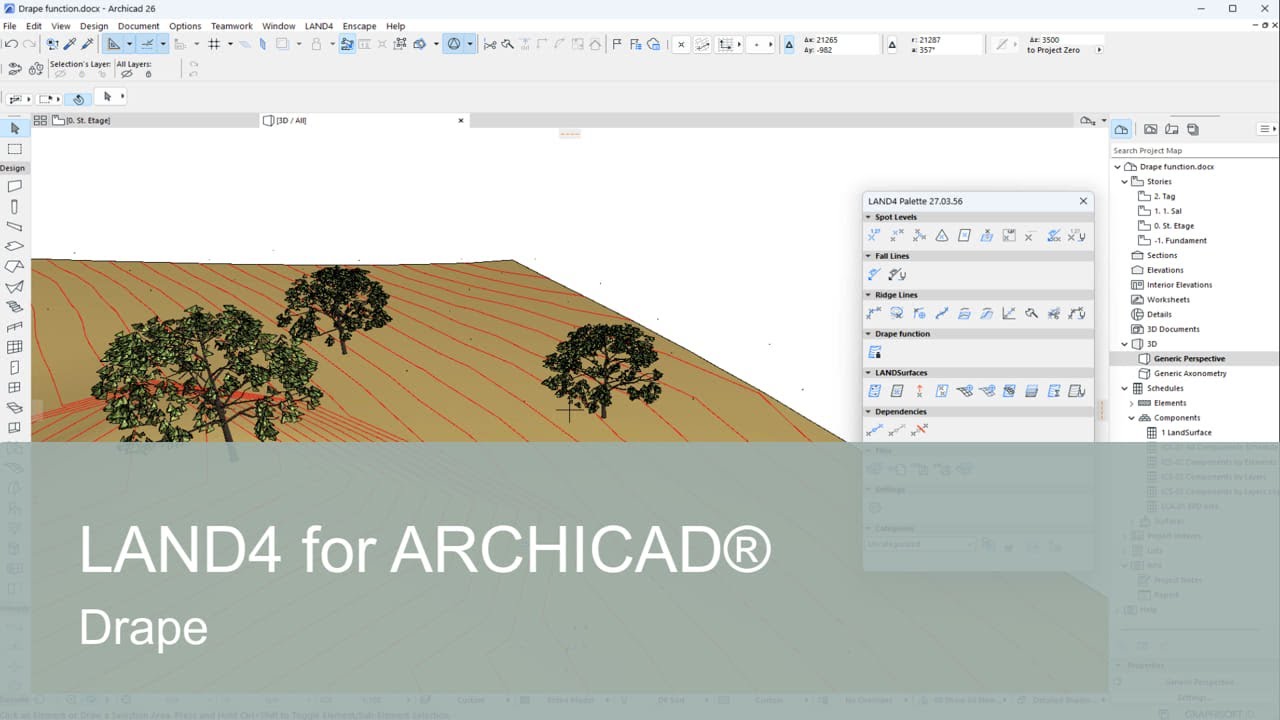
Task: Open the File menu
Action: click(9, 26)
